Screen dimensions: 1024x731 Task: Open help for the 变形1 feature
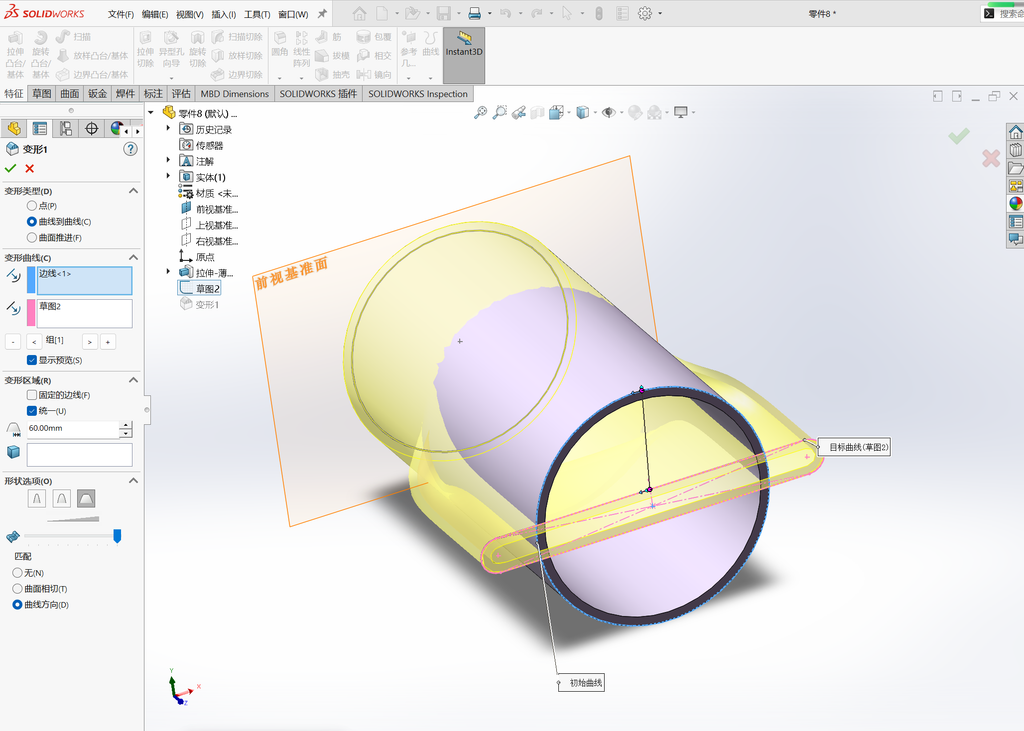click(131, 149)
